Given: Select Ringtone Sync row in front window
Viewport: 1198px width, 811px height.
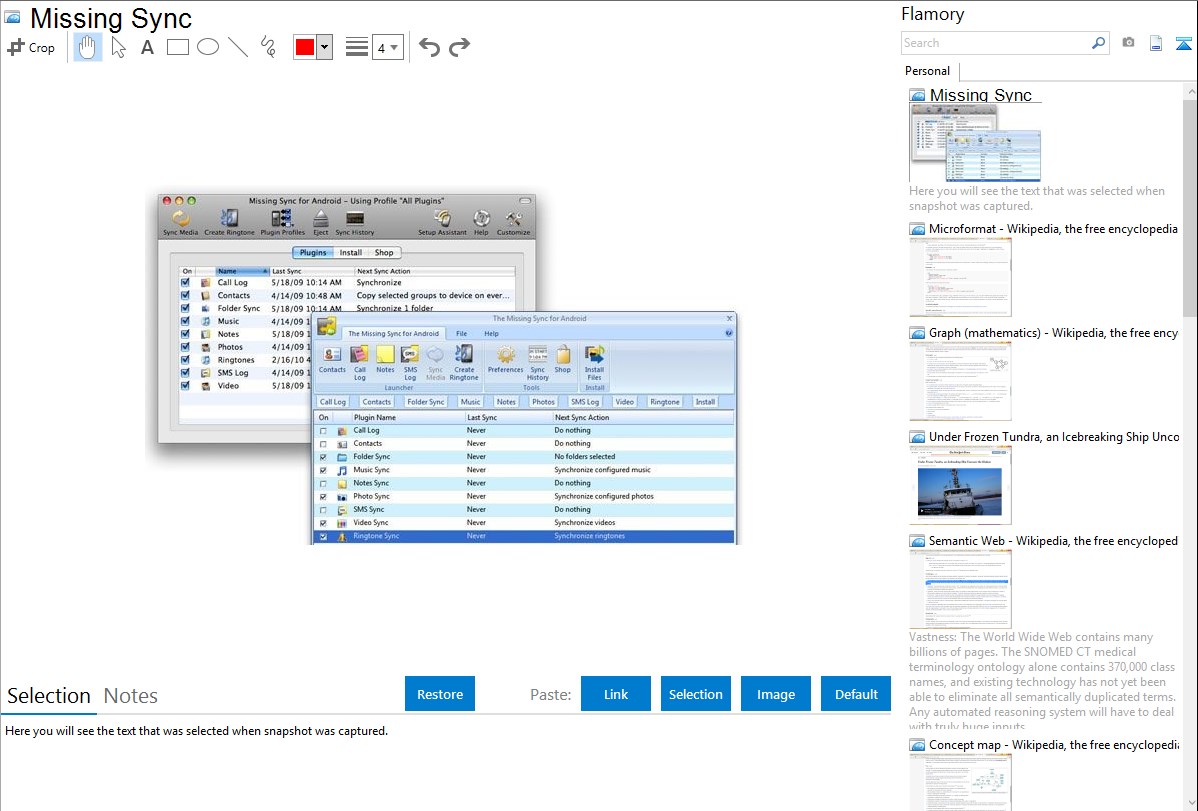Looking at the screenshot, I should (524, 537).
